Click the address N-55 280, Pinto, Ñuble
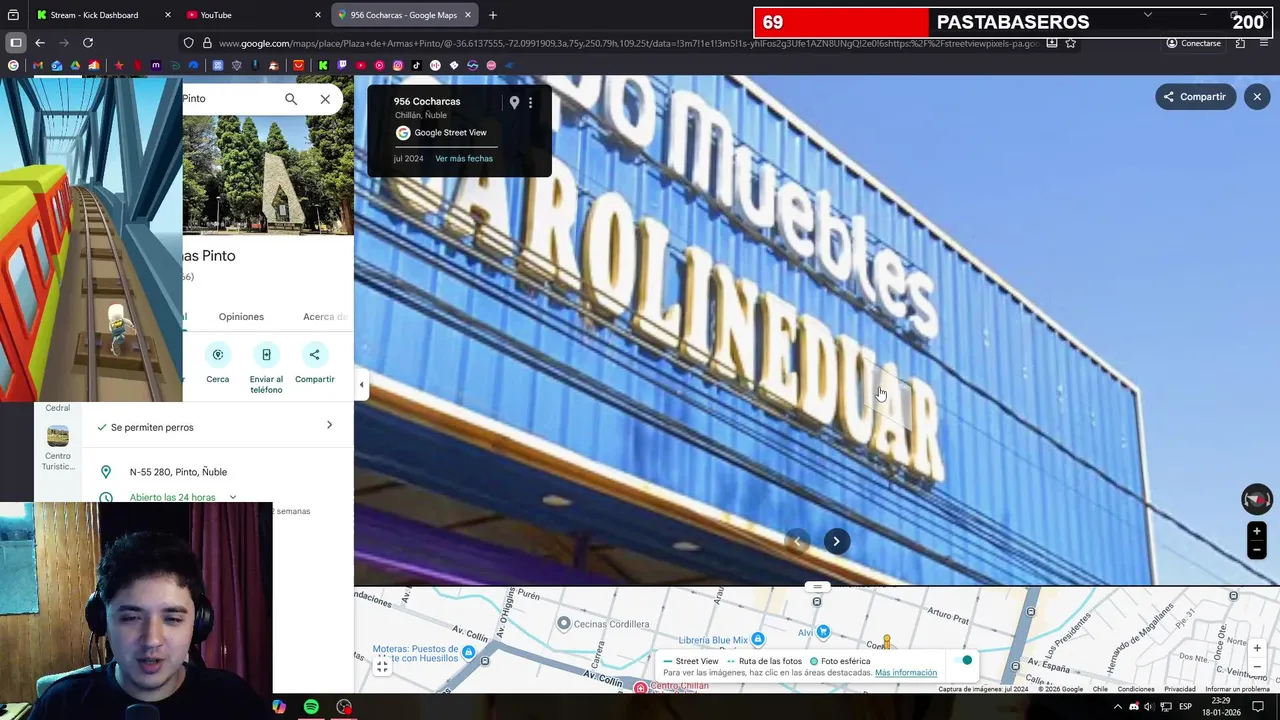Screen dimensions: 1280x720 (178, 472)
